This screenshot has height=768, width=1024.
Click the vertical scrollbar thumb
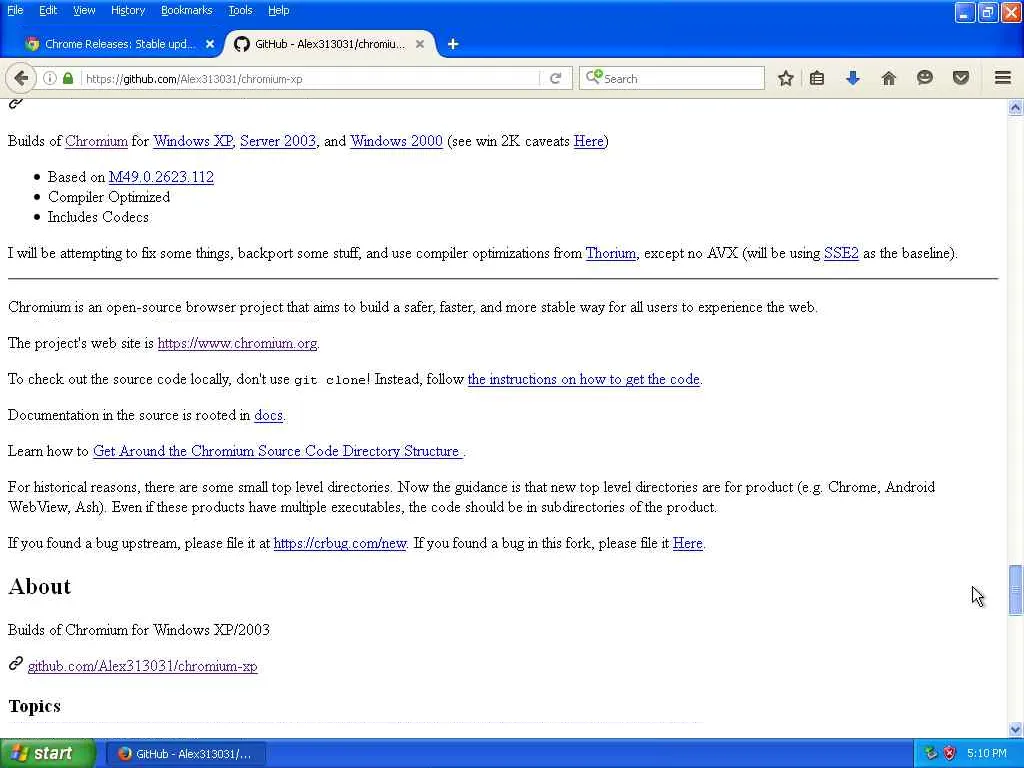click(x=1015, y=590)
